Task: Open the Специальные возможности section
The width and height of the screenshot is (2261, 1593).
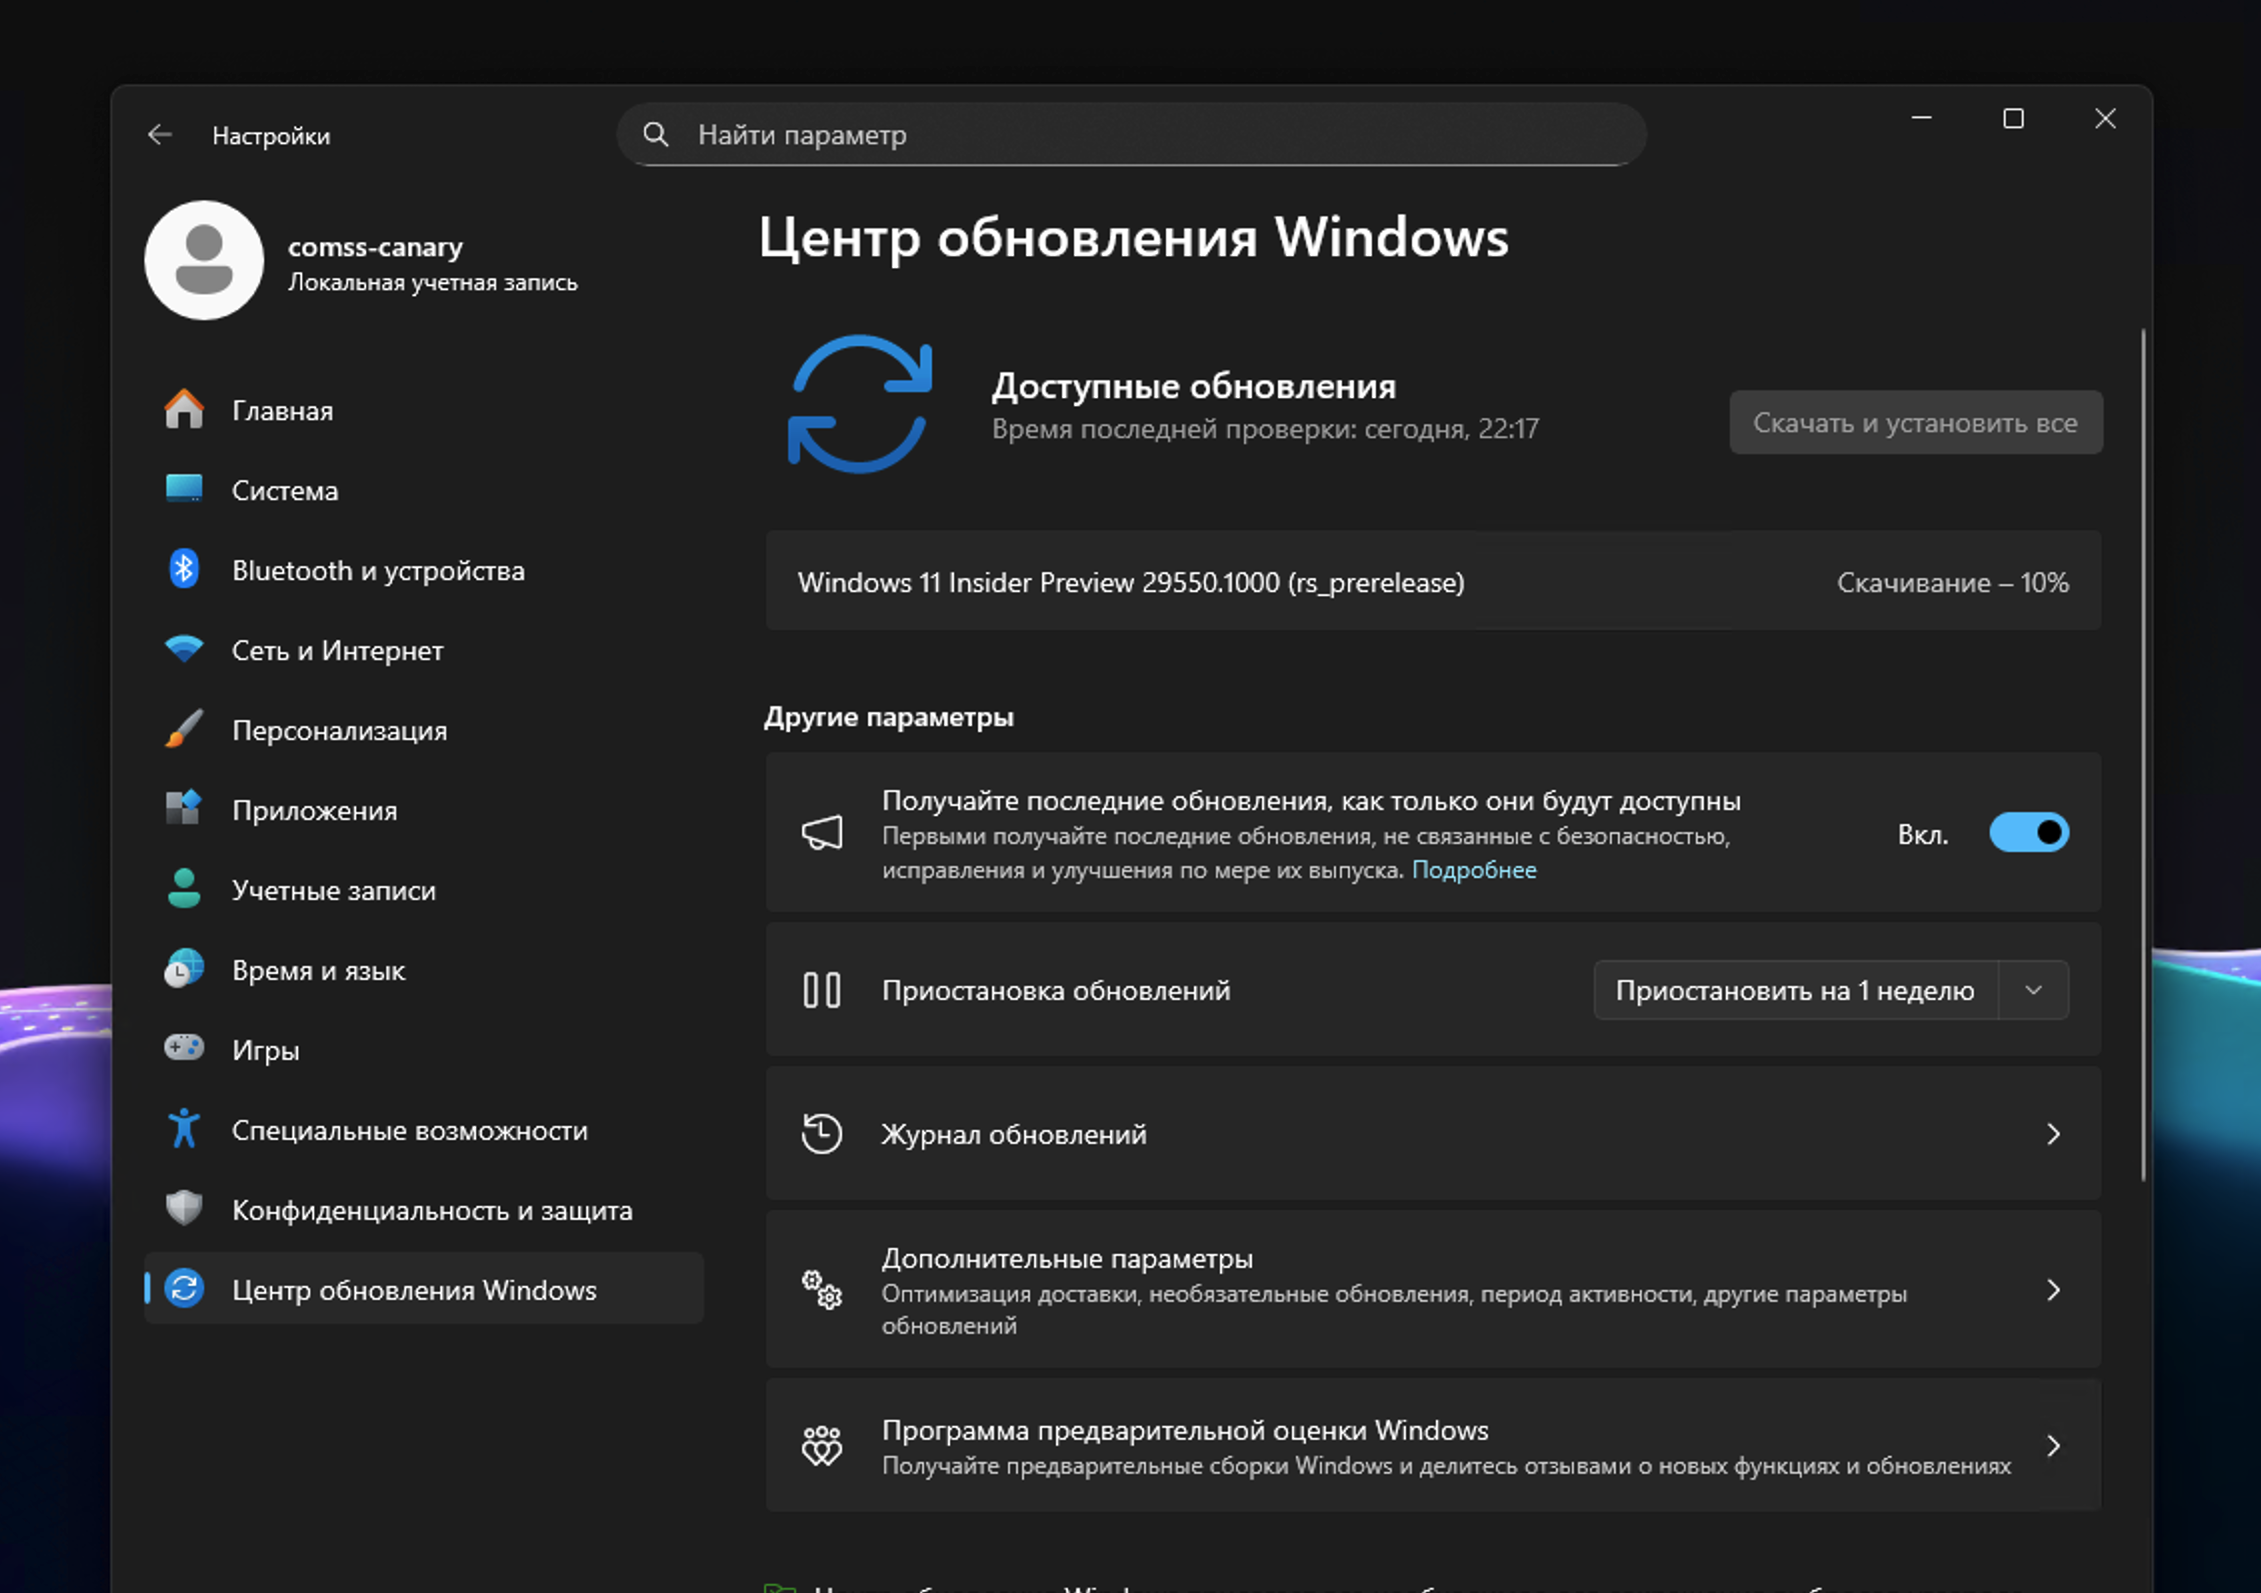Action: [410, 1130]
